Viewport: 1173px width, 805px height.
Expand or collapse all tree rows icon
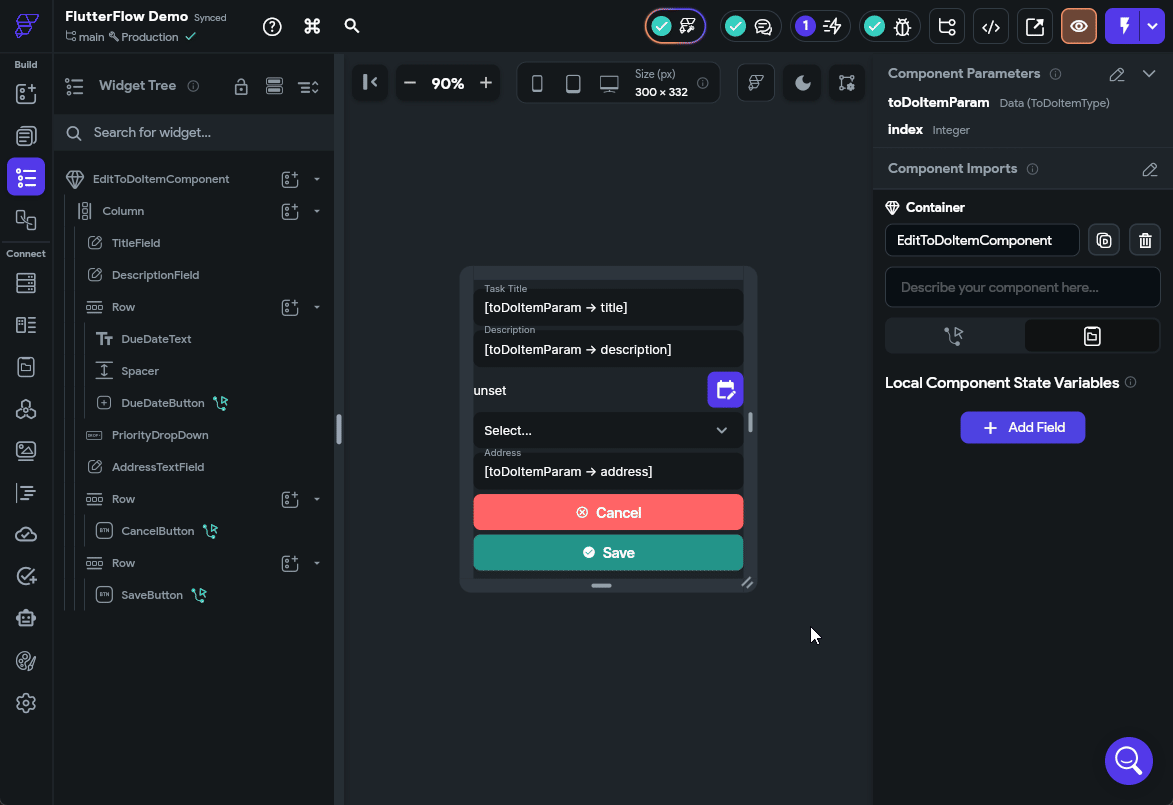[x=308, y=88]
